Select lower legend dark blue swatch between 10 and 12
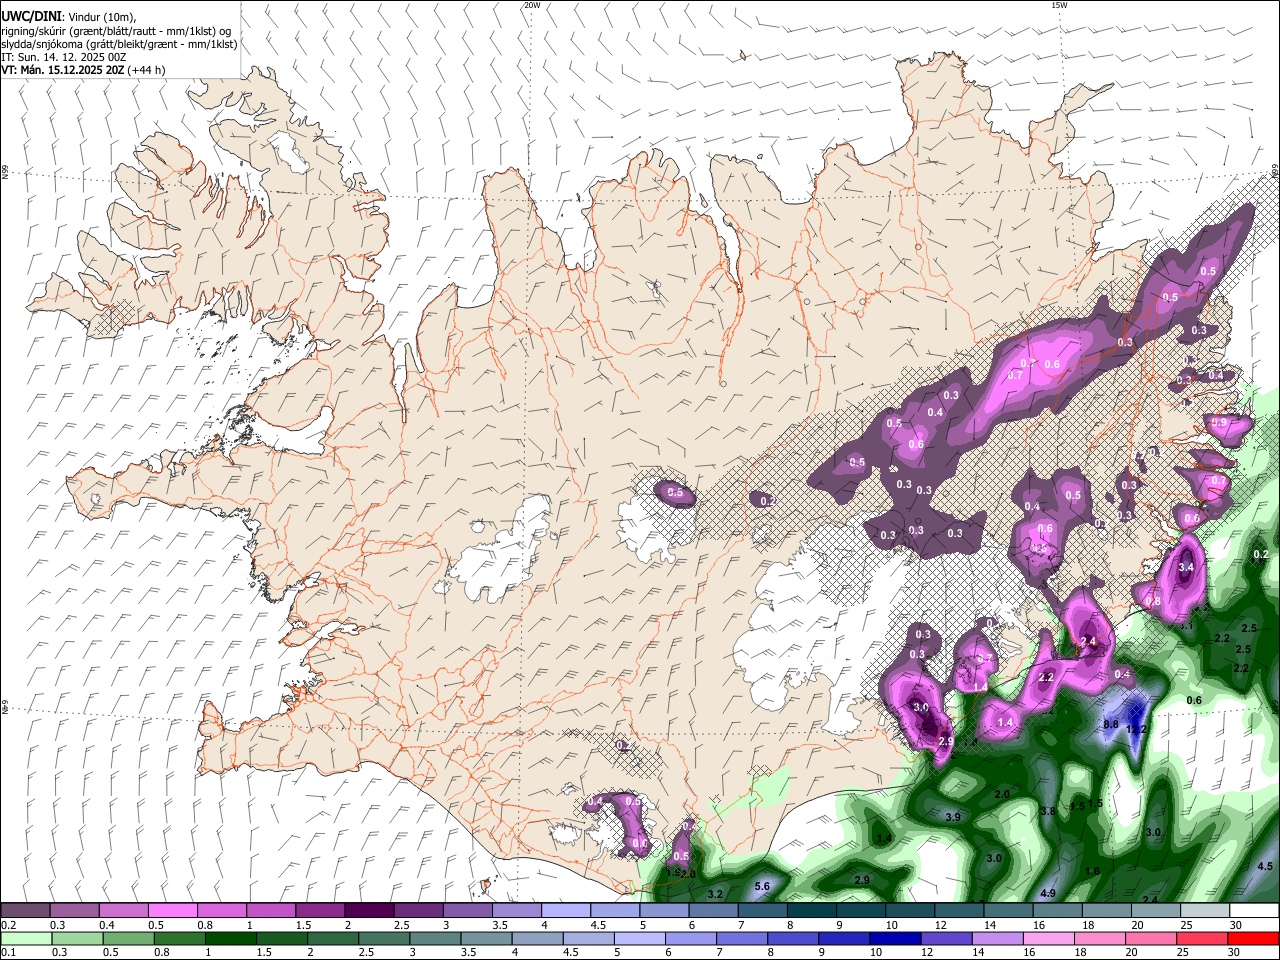 pyautogui.click(x=894, y=938)
